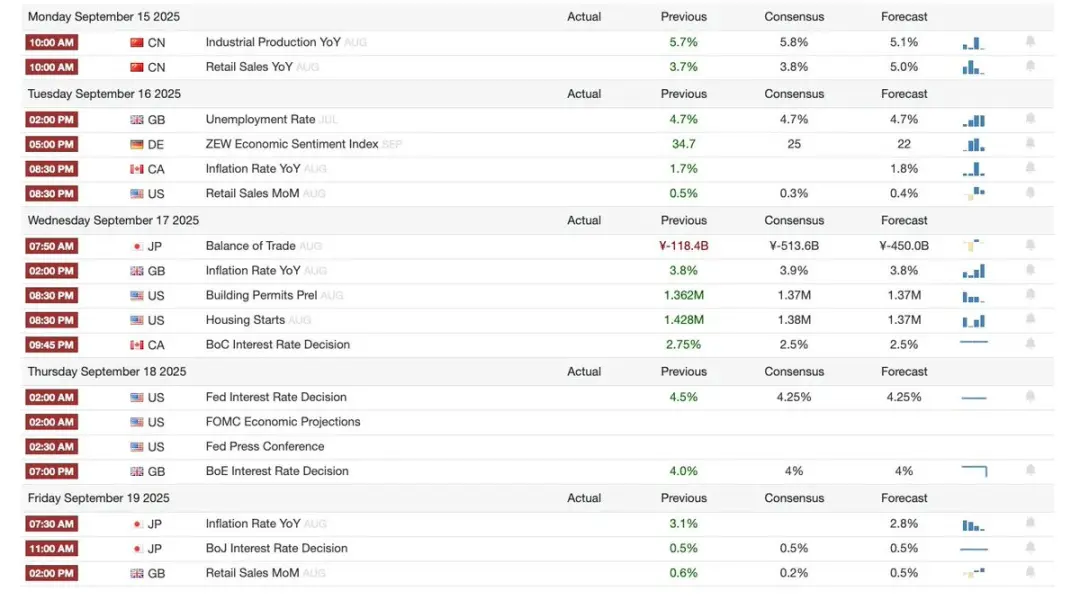Click the China flag beside Industrial Production
Screen dimensions: 1080x600
point(137,43)
